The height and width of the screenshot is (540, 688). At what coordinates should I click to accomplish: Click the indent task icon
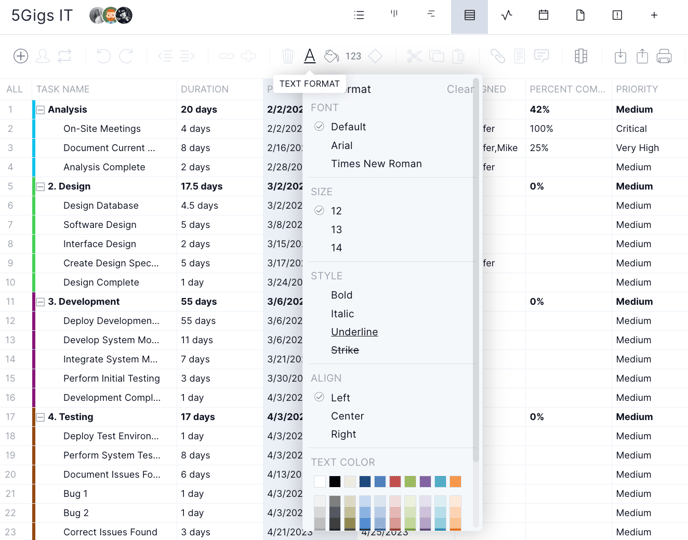point(187,56)
